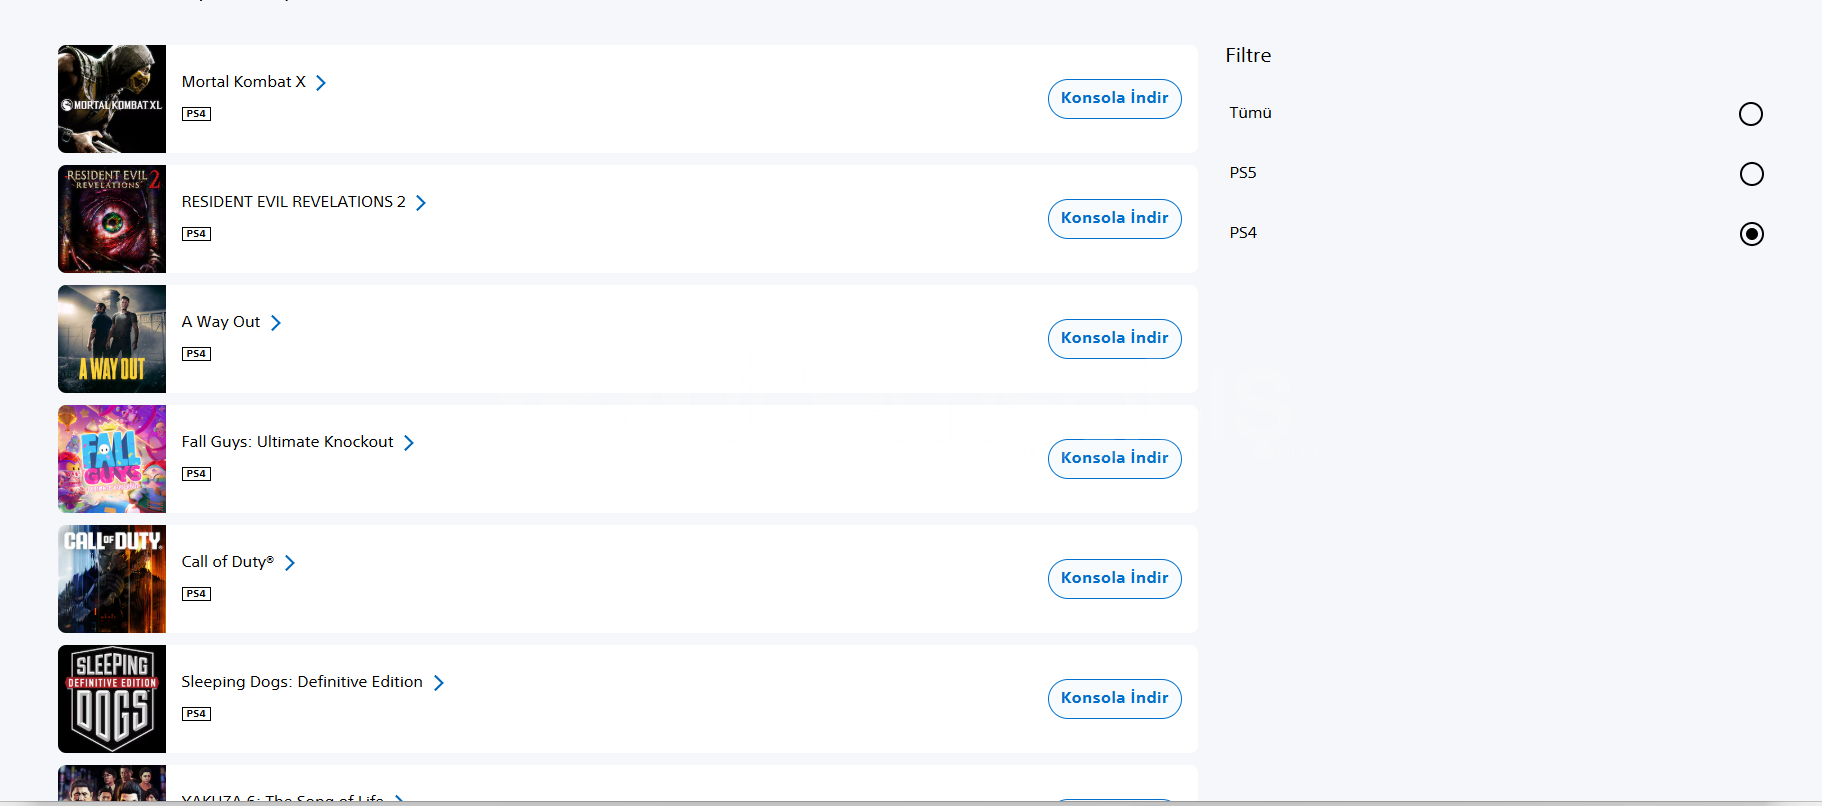Open the Resident Evil Revelations 2 cover image
Screen dimensions: 1822x806
coord(112,219)
